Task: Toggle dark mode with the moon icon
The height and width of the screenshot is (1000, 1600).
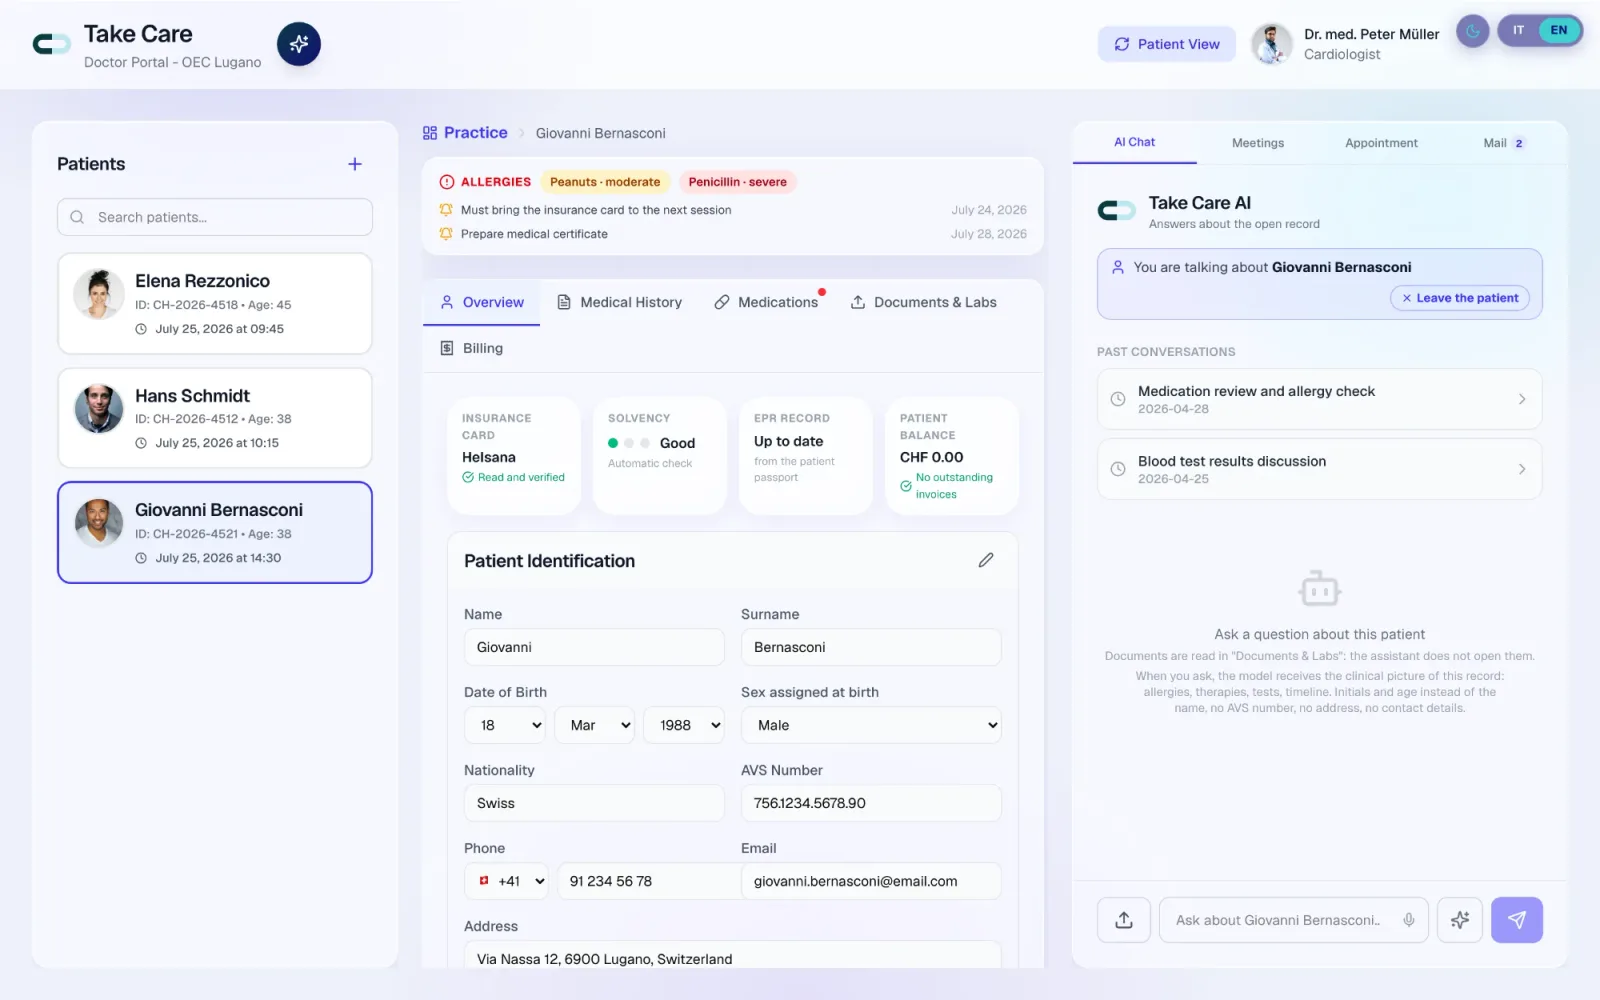Action: [x=1472, y=31]
